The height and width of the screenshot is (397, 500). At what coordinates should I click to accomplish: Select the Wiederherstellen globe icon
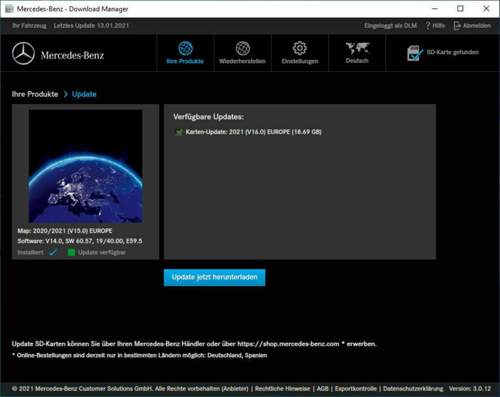point(243,48)
